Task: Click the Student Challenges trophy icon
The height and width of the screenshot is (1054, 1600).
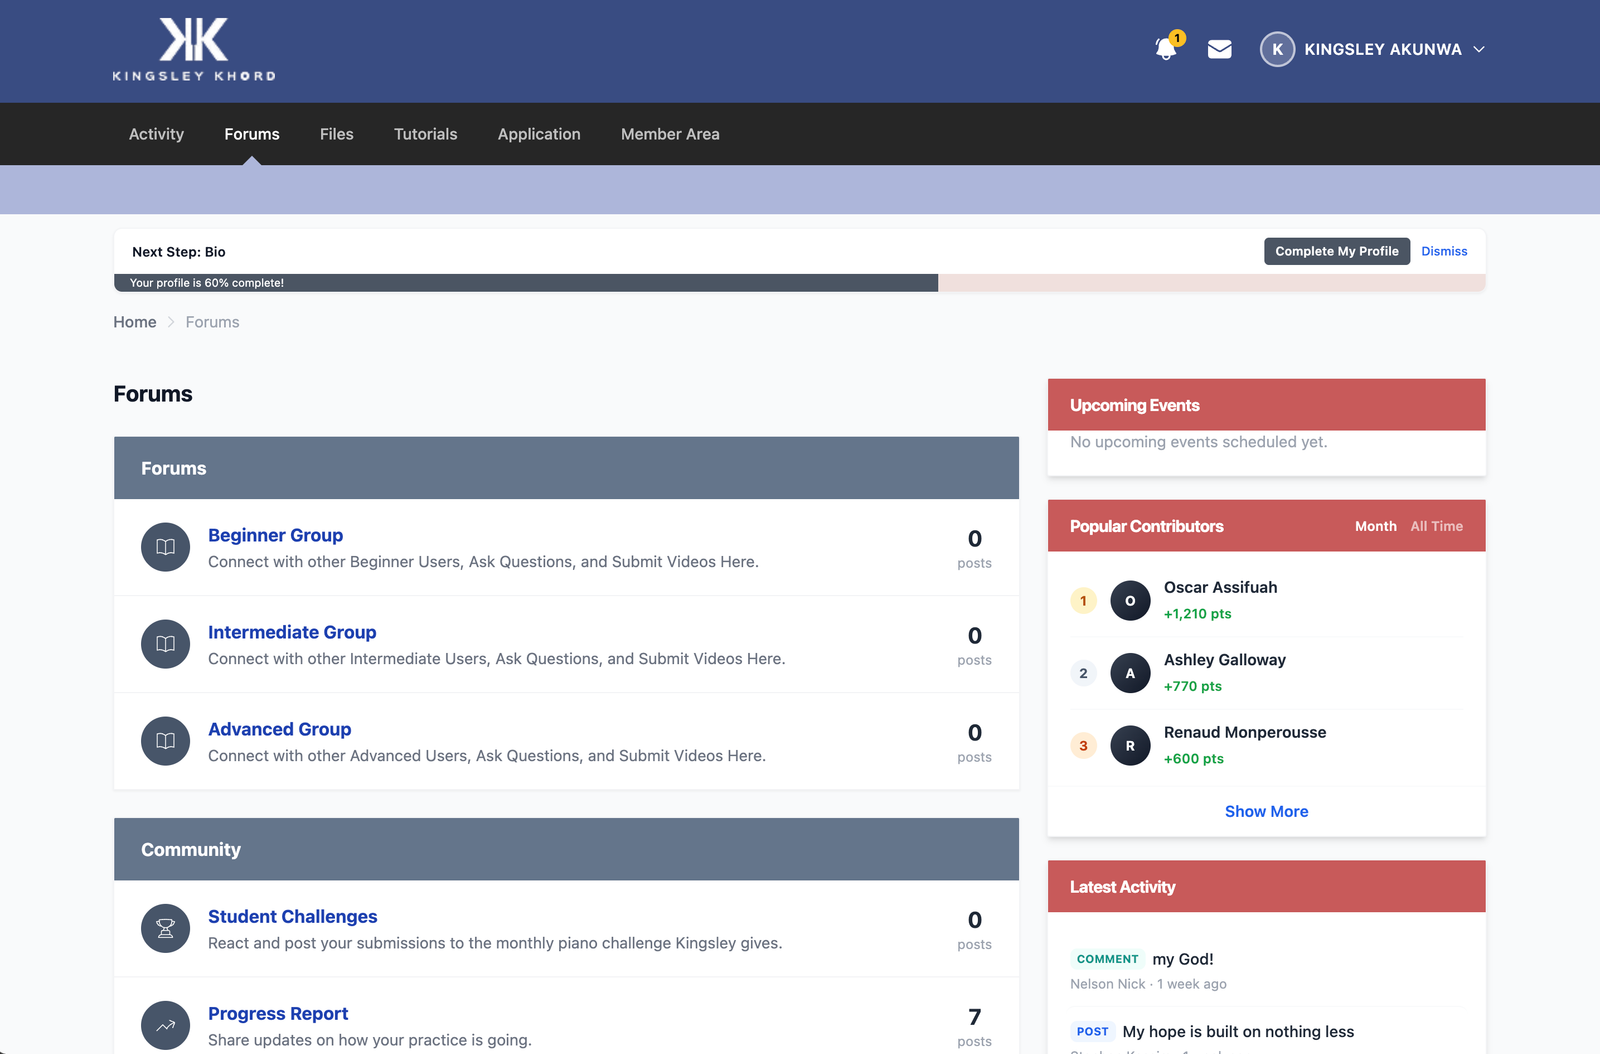Action: point(165,928)
